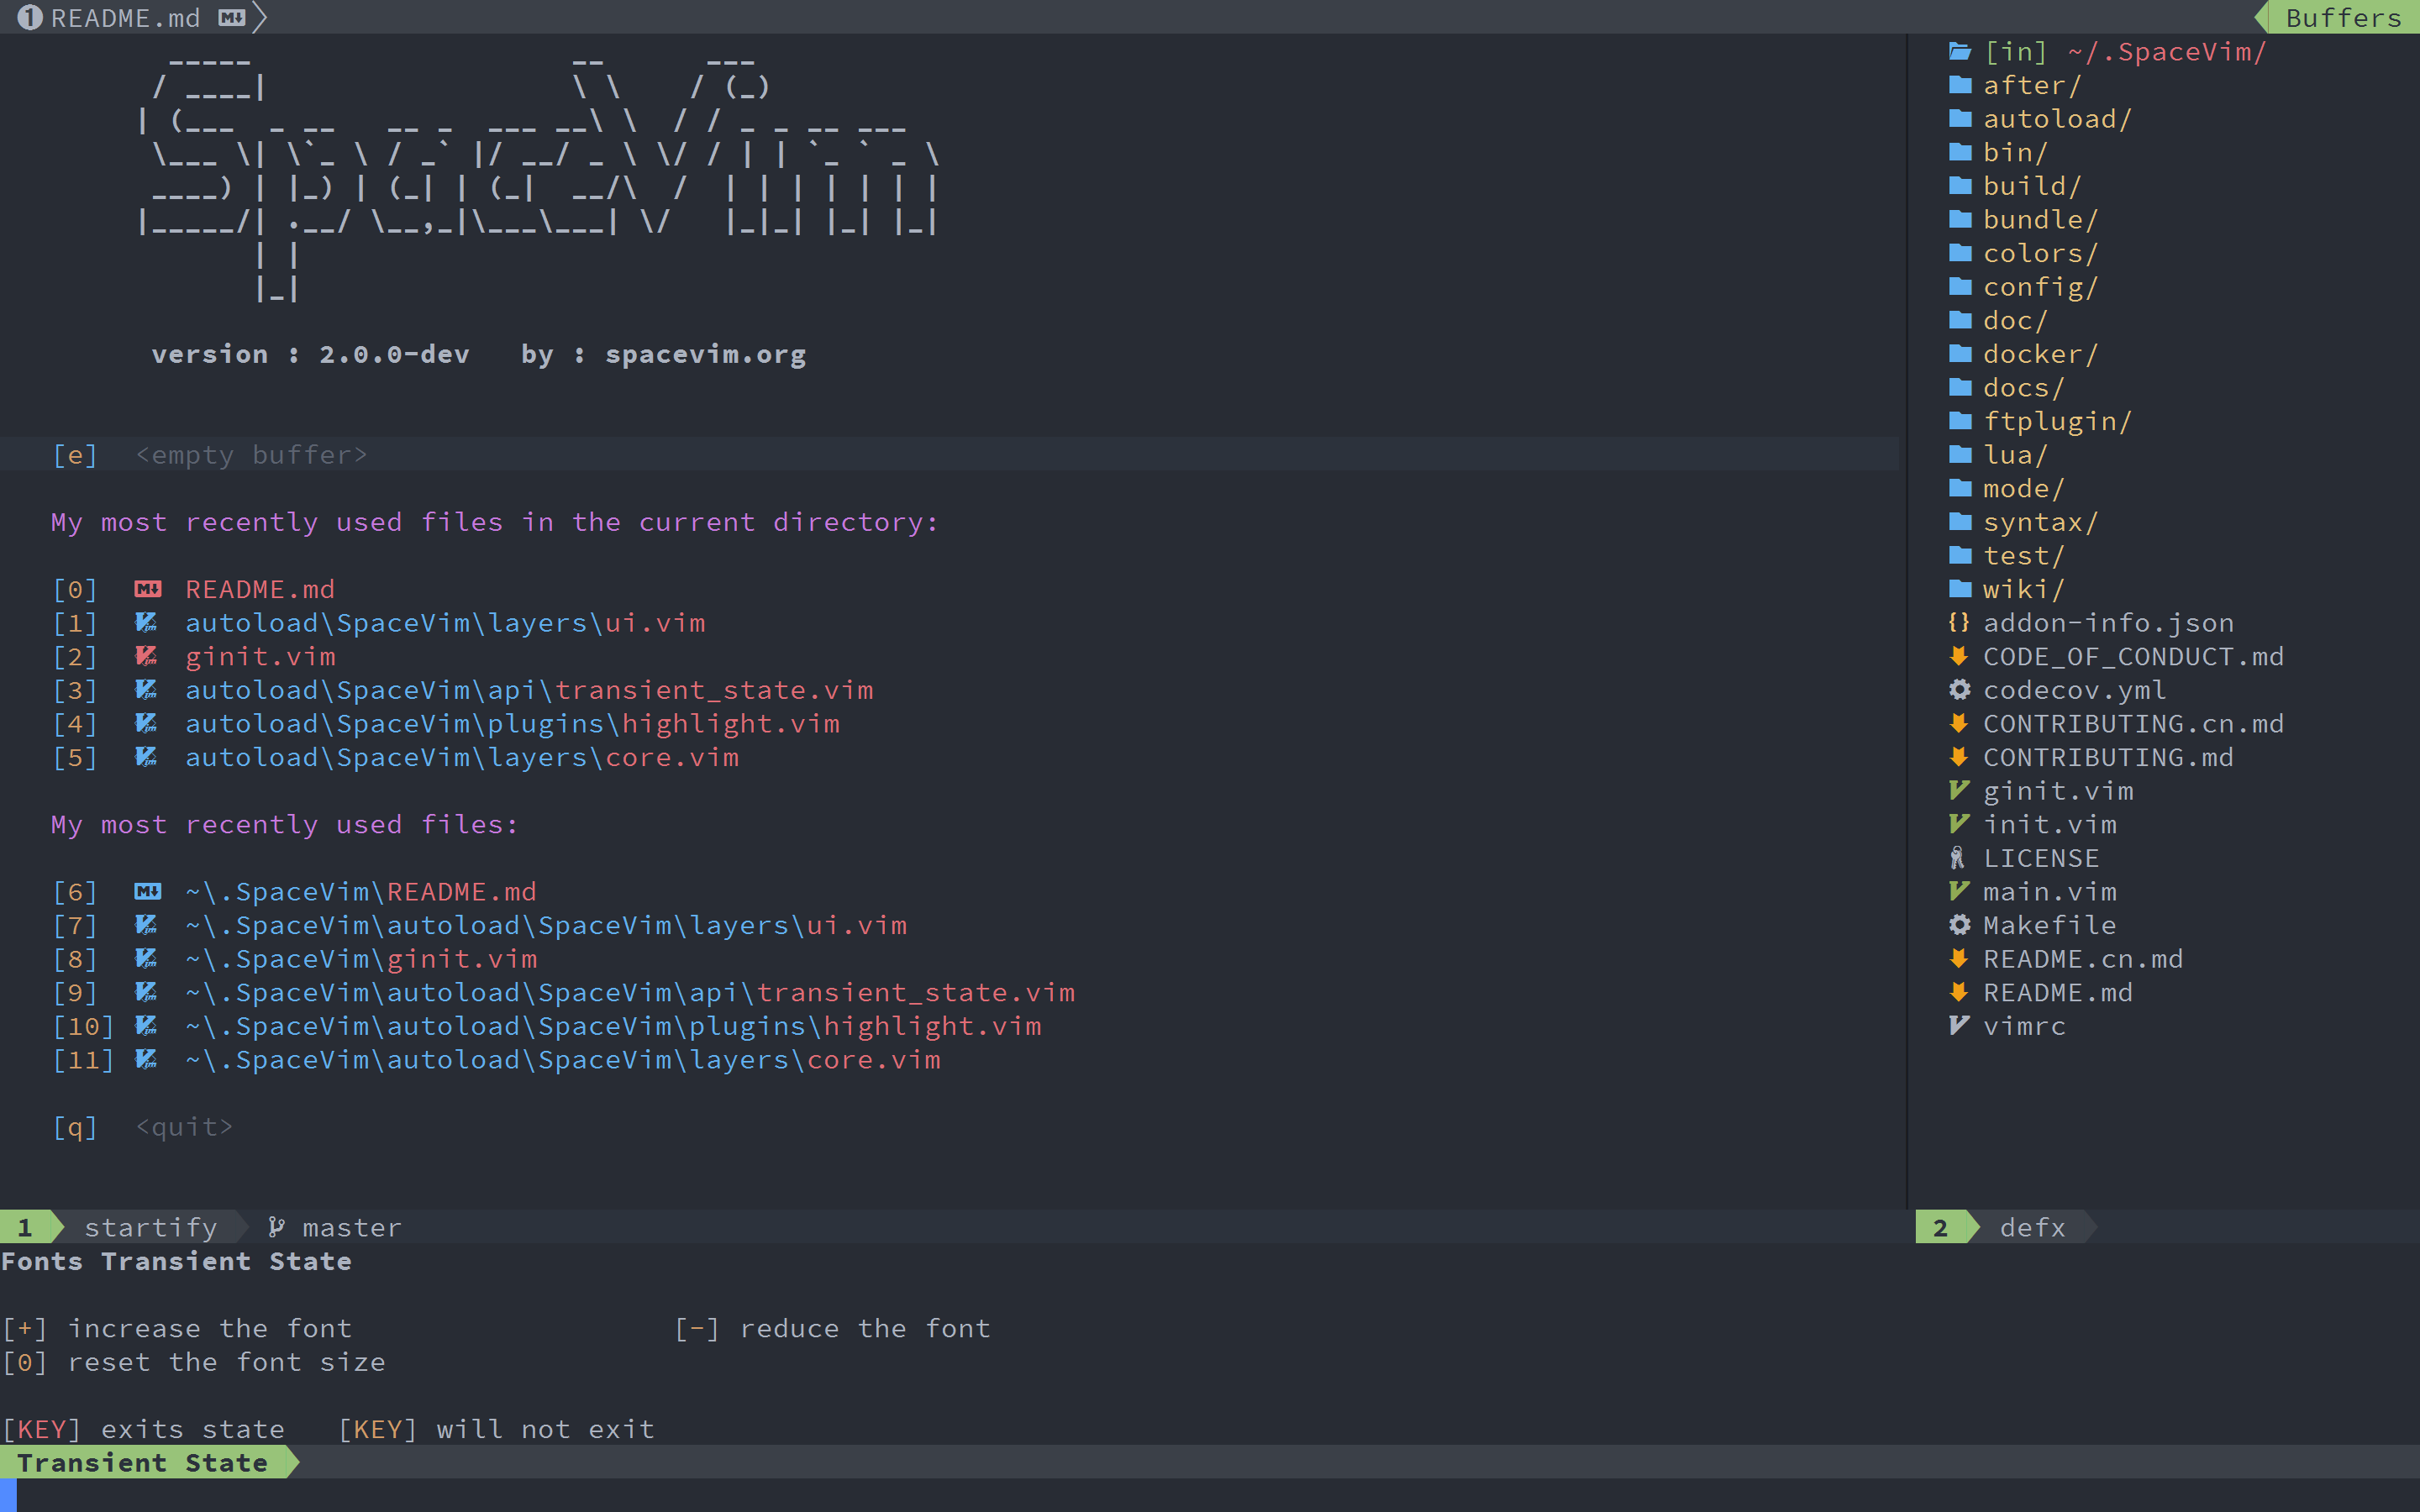
Task: Click the open folder icon beside ~/.SpaceVim/
Action: pyautogui.click(x=1960, y=51)
